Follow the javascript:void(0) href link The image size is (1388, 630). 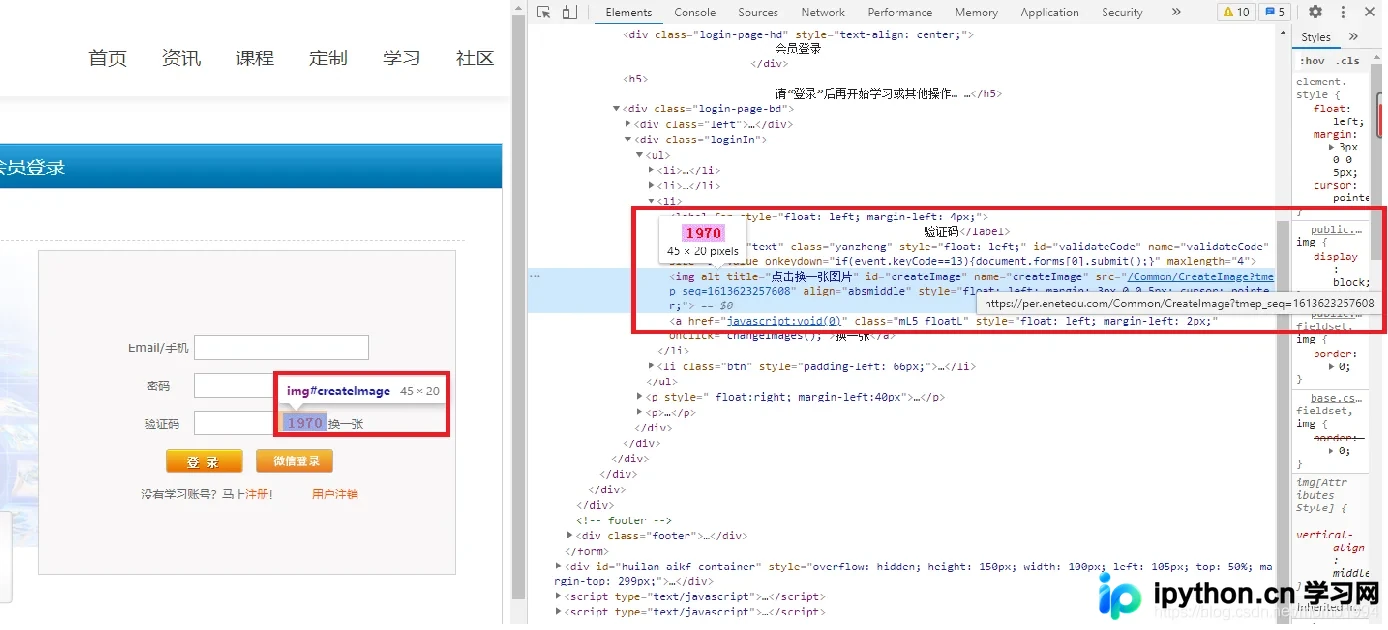(x=783, y=321)
